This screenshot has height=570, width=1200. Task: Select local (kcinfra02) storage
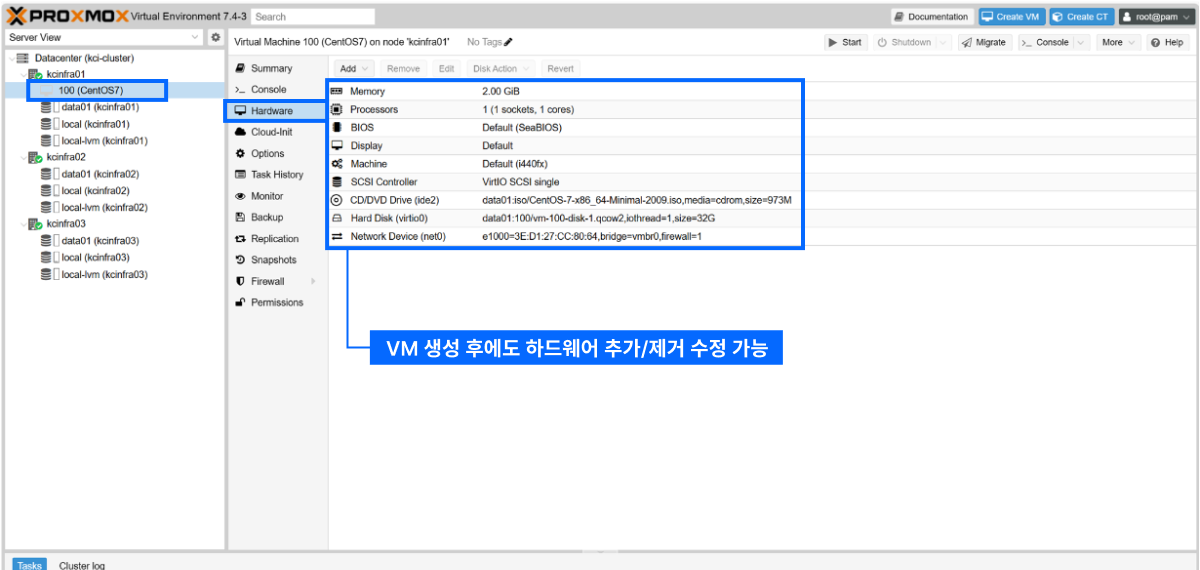[x=96, y=190]
